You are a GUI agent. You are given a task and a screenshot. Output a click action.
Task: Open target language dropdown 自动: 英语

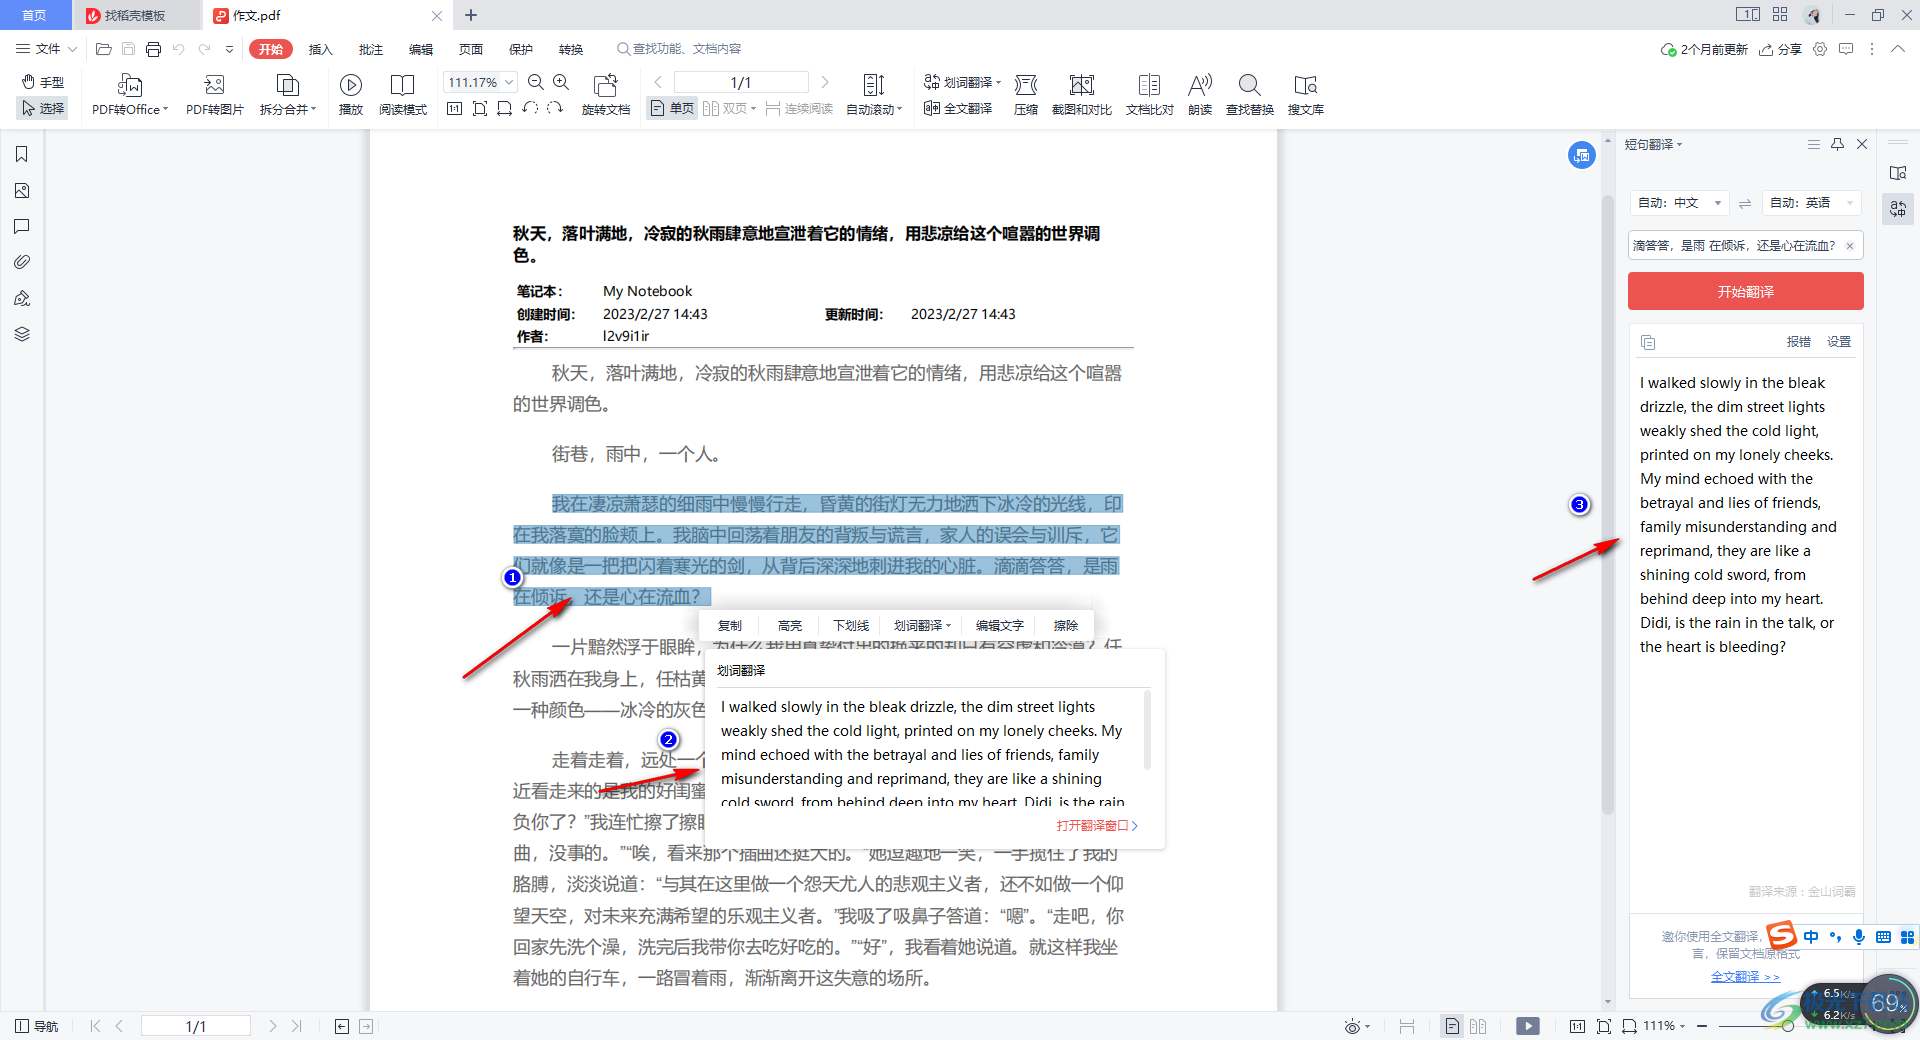1812,203
